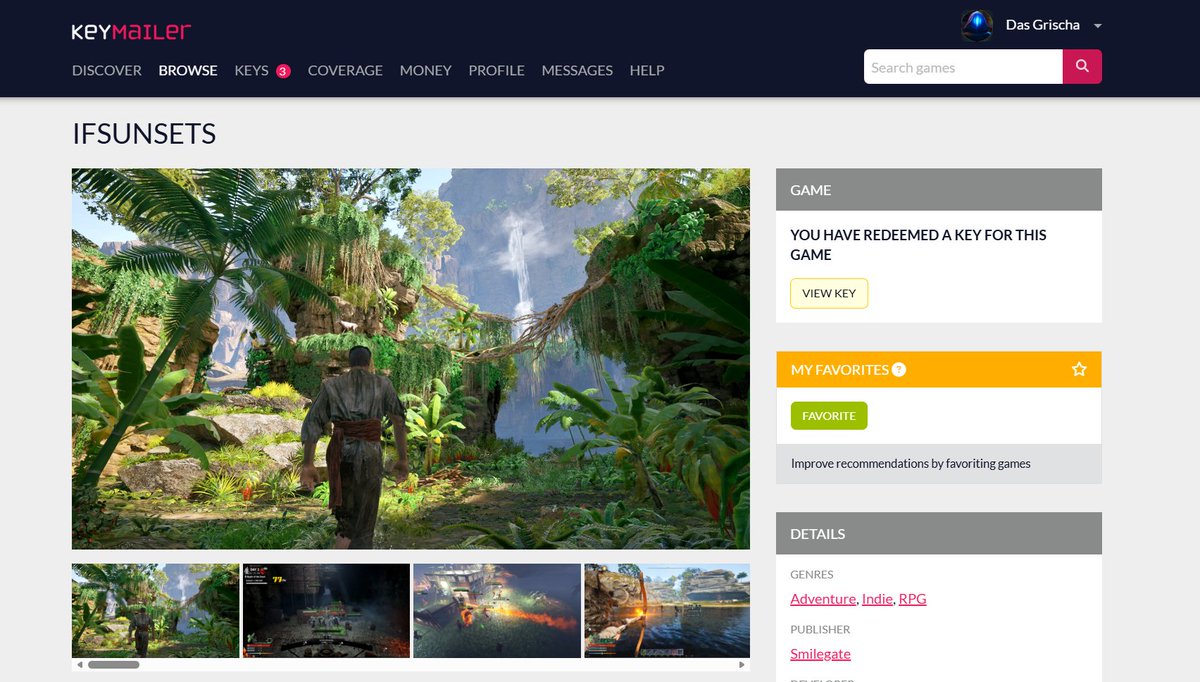Click the Das Grischa avatar image
Image resolution: width=1200 pixels, height=682 pixels.
[977, 25]
